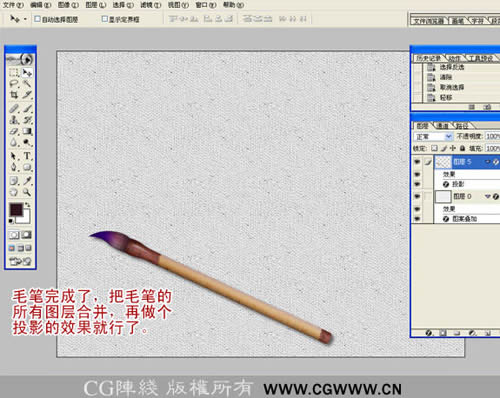
Task: Select the Healing Brush tool
Action: pyautogui.click(x=14, y=108)
